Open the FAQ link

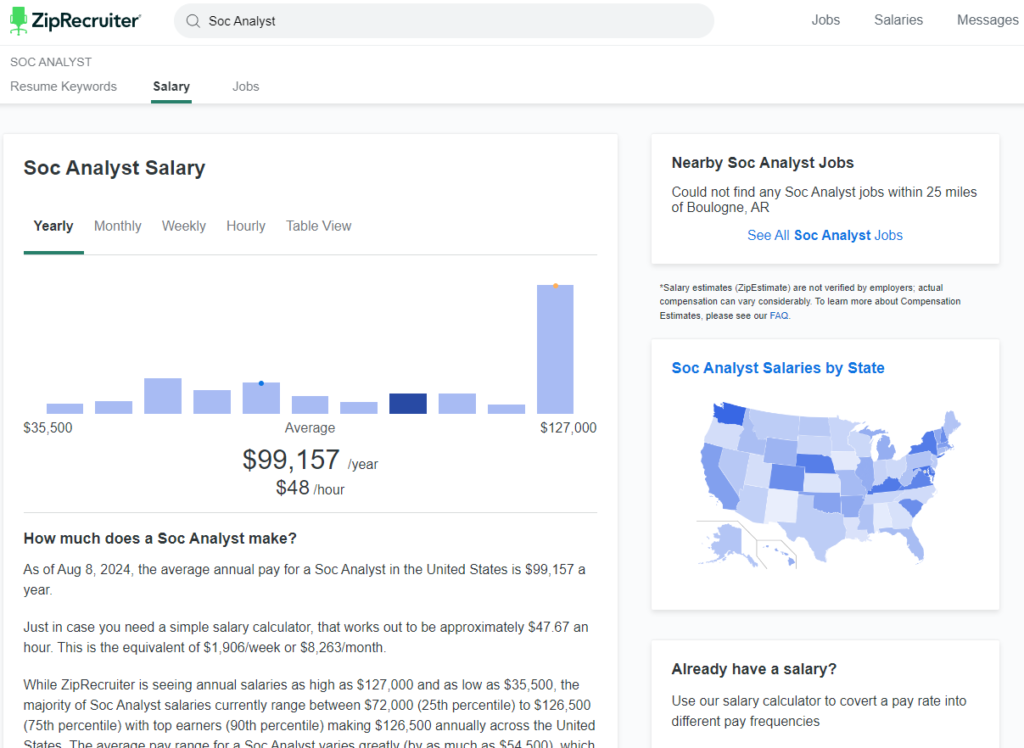click(778, 316)
